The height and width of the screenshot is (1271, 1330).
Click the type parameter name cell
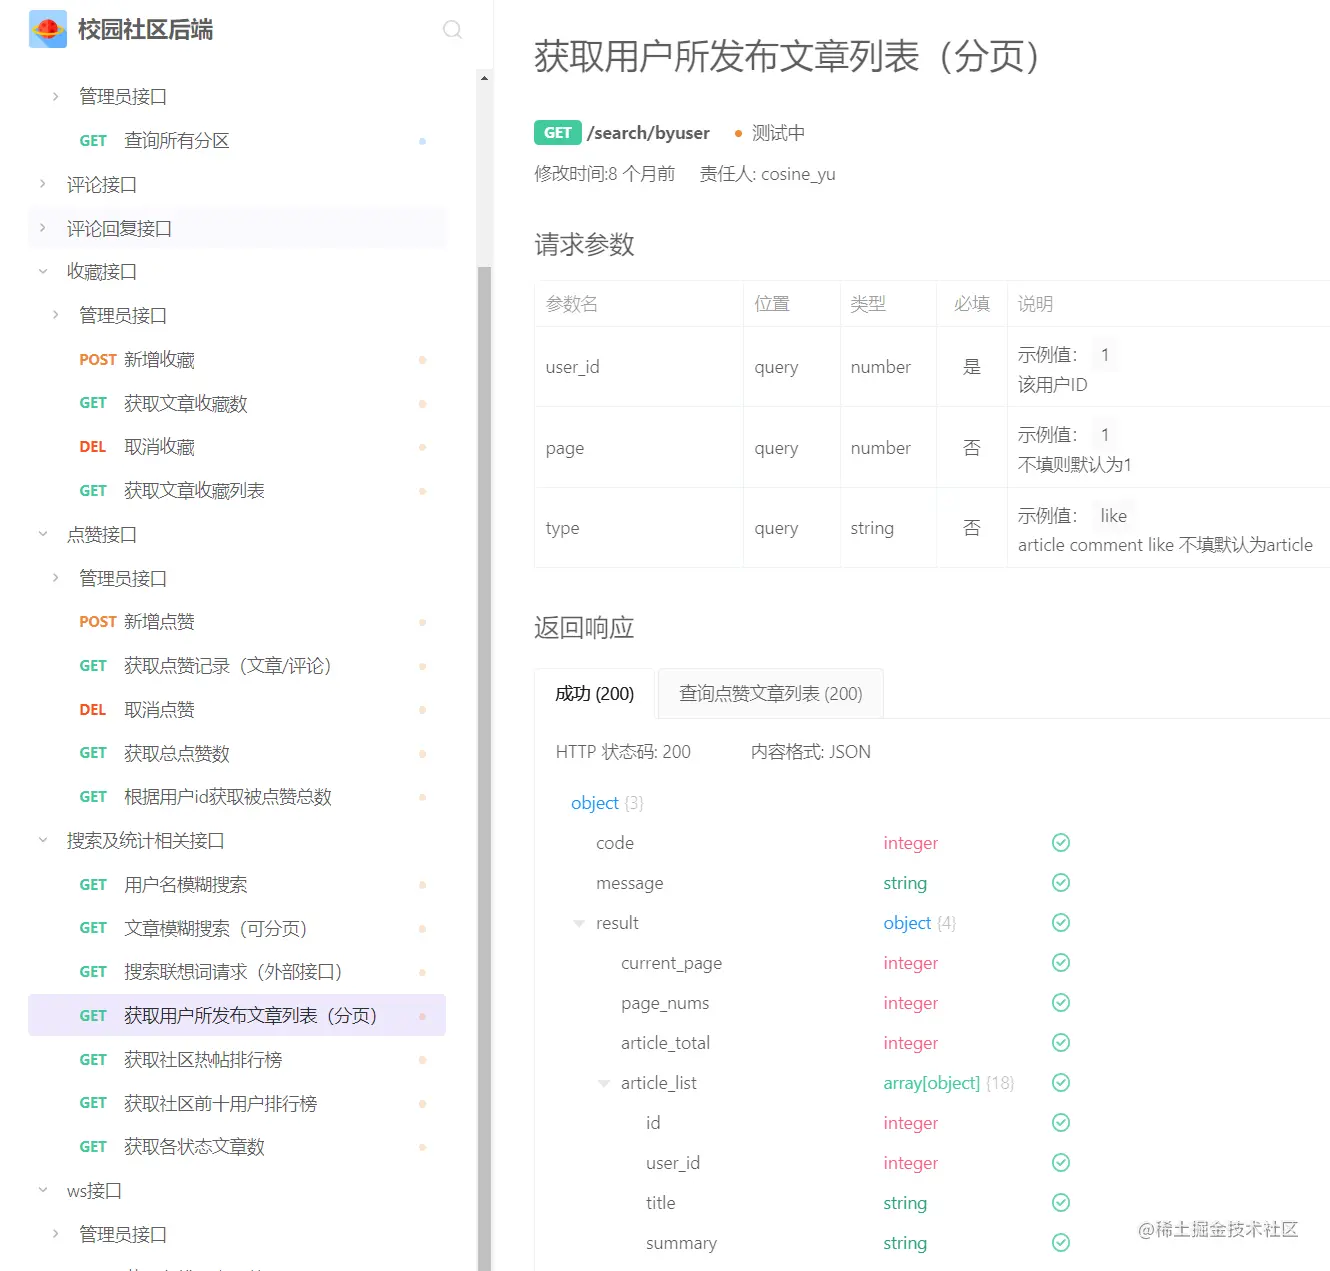pos(639,528)
